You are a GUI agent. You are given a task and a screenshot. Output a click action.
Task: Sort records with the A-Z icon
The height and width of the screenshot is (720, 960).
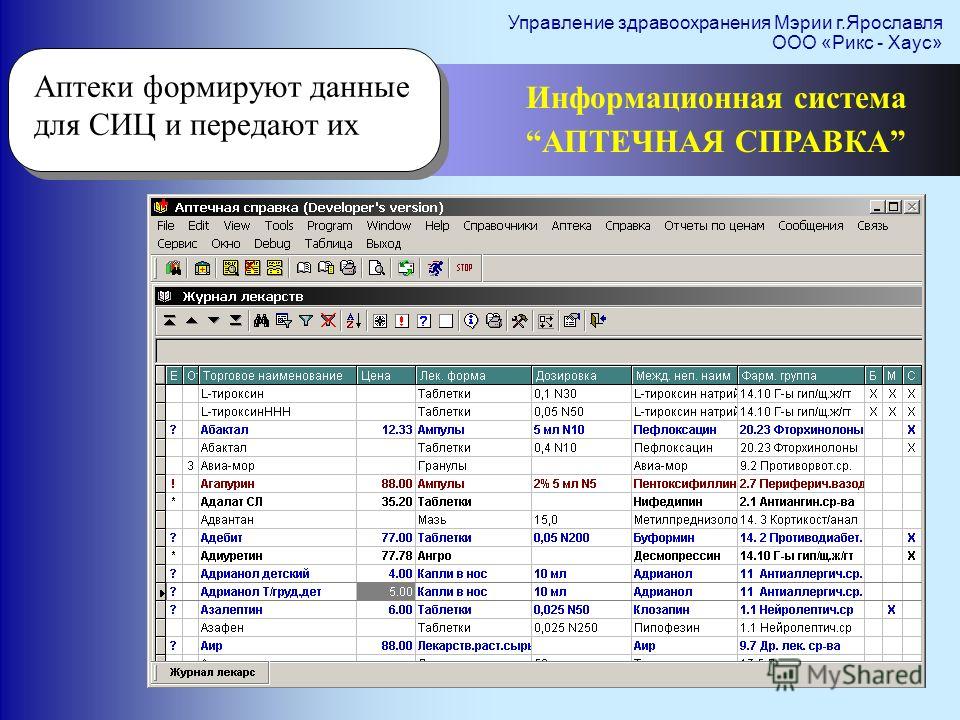point(354,320)
